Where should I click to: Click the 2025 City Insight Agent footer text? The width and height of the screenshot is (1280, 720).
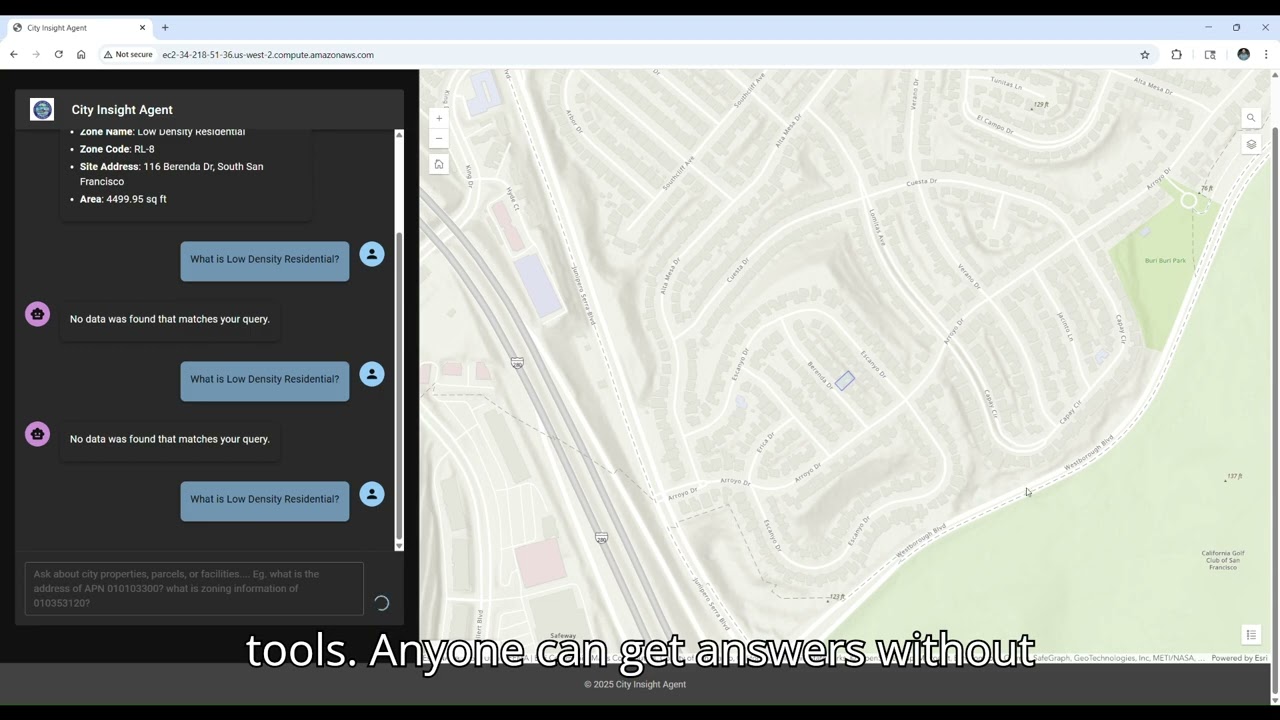pyautogui.click(x=635, y=684)
